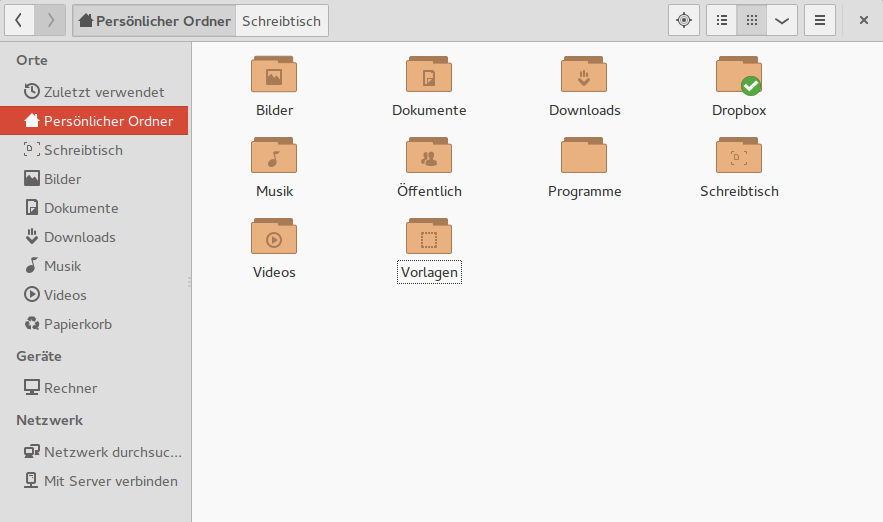Expand the view options dropdown arrow

tap(781, 20)
